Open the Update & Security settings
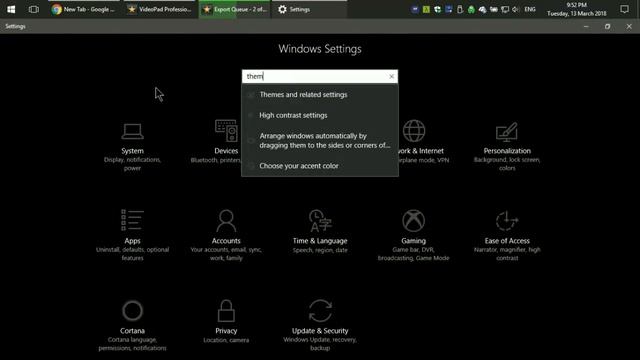The height and width of the screenshot is (360, 640). pyautogui.click(x=320, y=326)
